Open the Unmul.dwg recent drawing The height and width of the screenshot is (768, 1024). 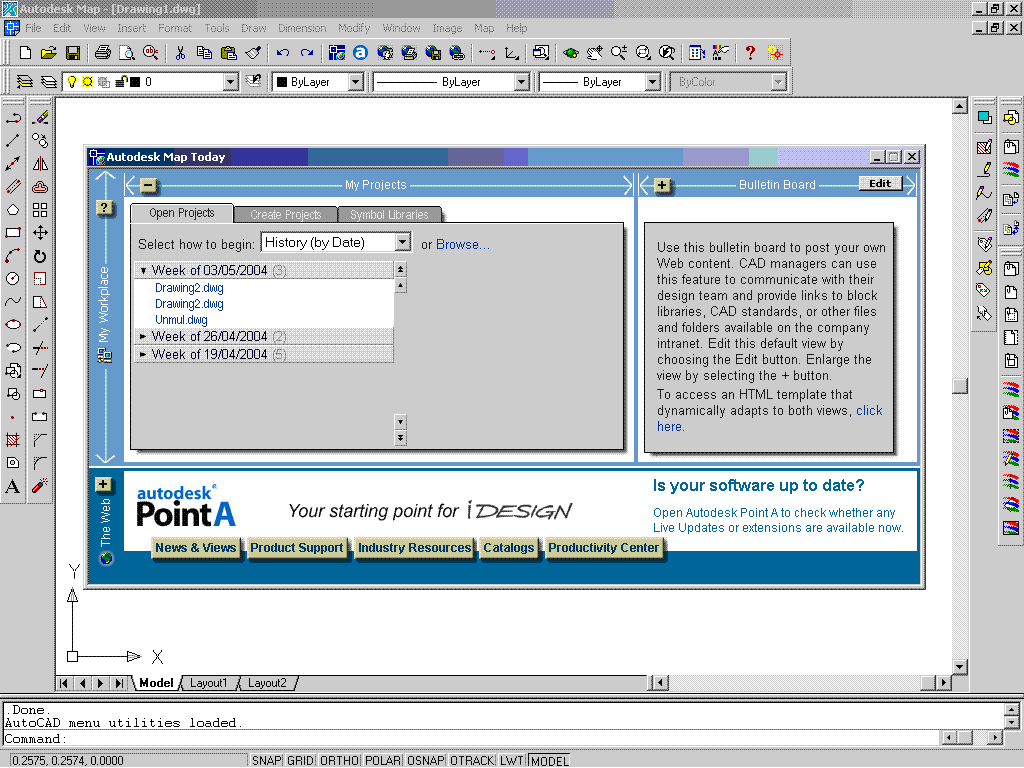[181, 320]
